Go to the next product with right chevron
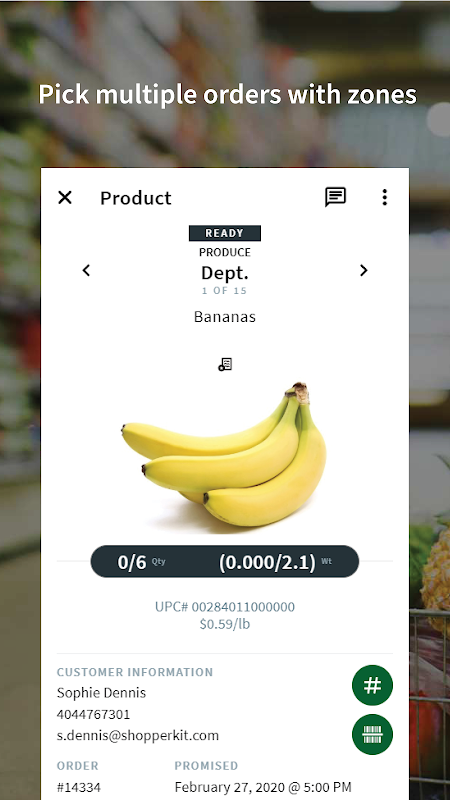 [363, 270]
